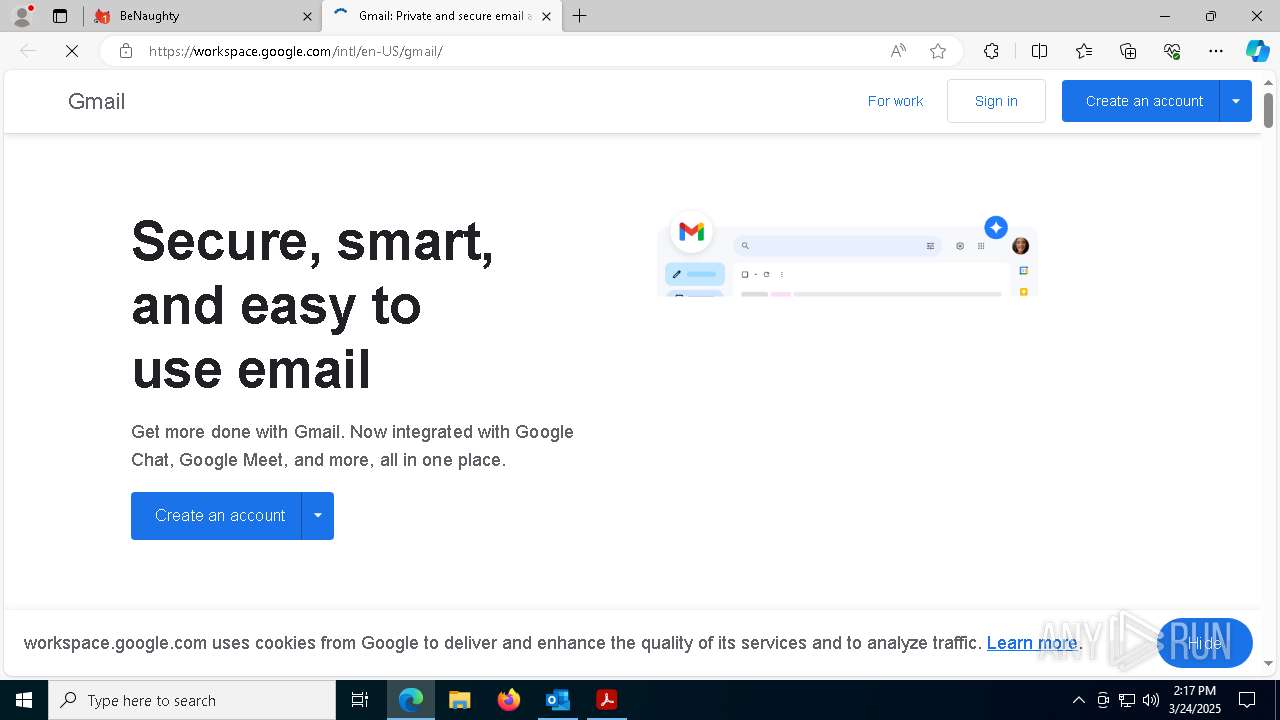Go back using the arrow
1280x720 pixels.
pos(28,51)
